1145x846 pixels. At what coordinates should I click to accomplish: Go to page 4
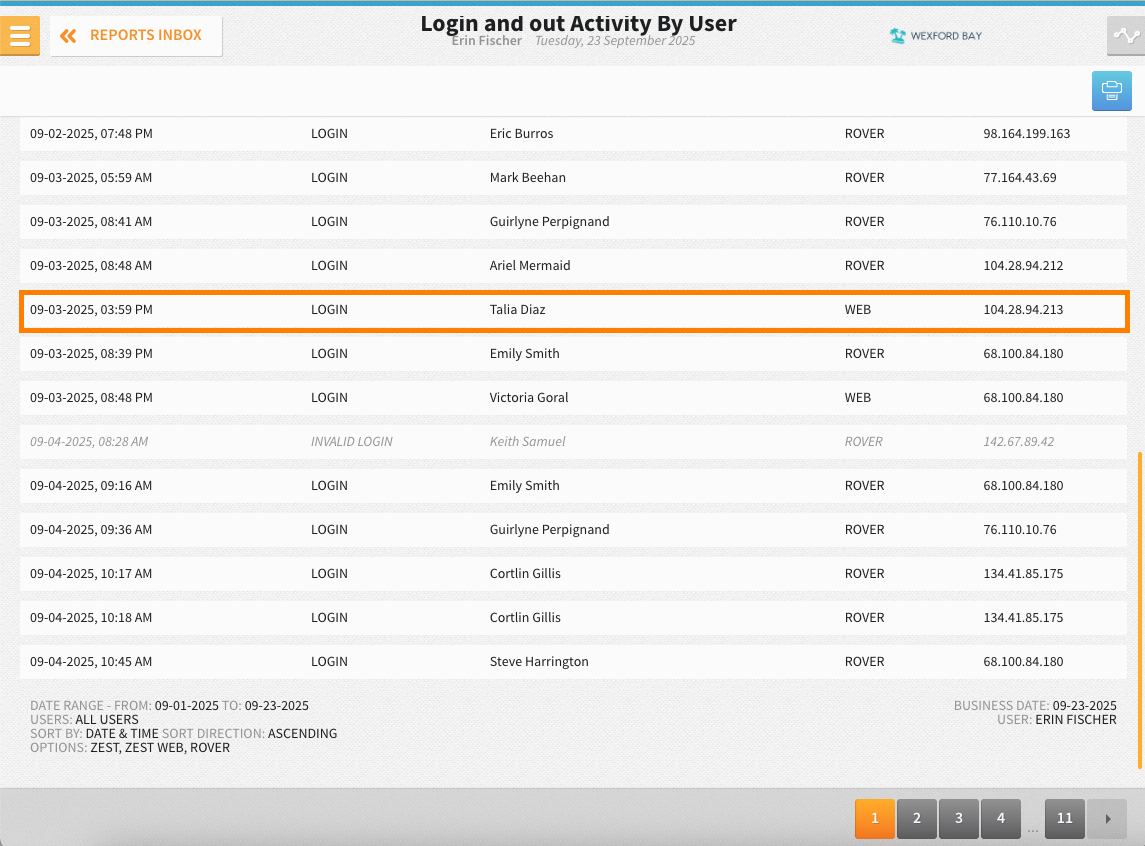tap(1001, 818)
